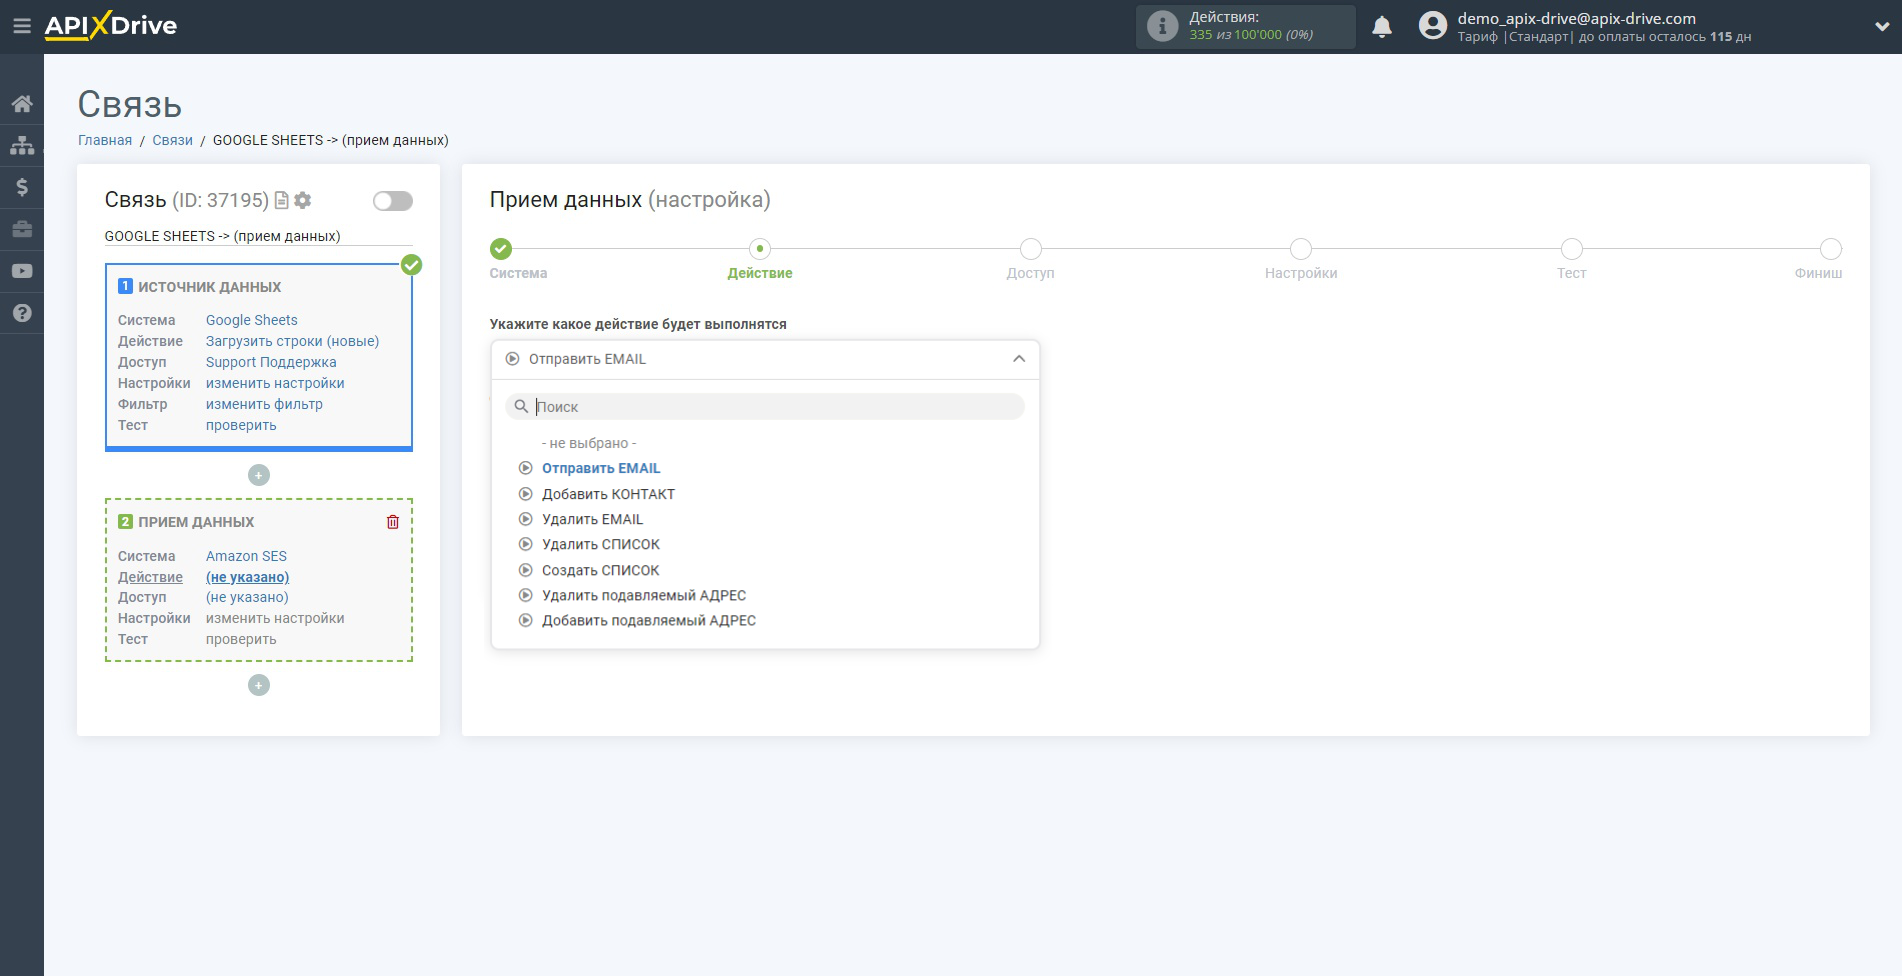Open the Главная breadcrumb link
The width and height of the screenshot is (1902, 976).
click(105, 140)
